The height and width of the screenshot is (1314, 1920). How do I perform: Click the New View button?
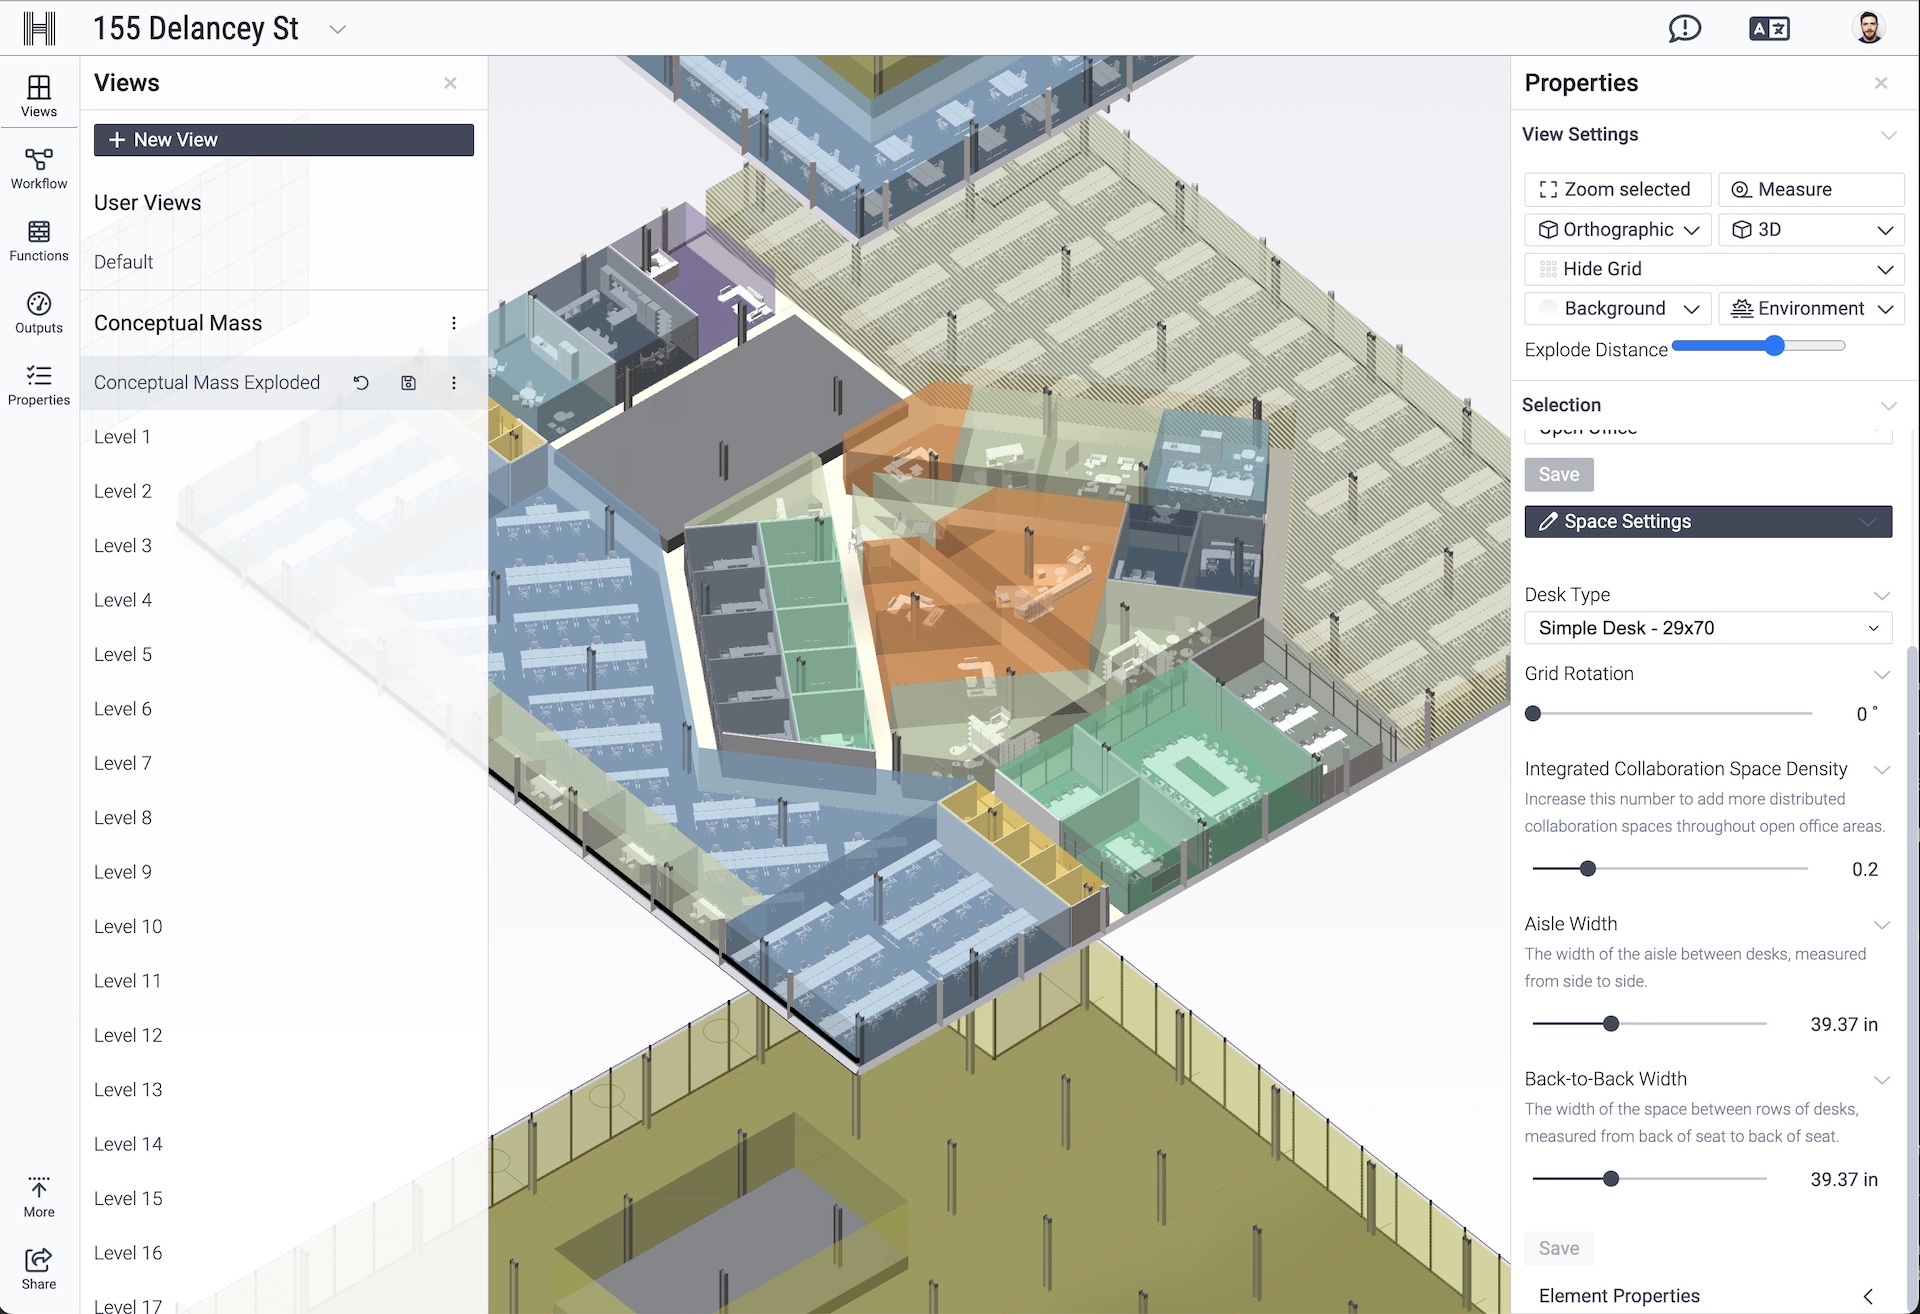(x=283, y=139)
